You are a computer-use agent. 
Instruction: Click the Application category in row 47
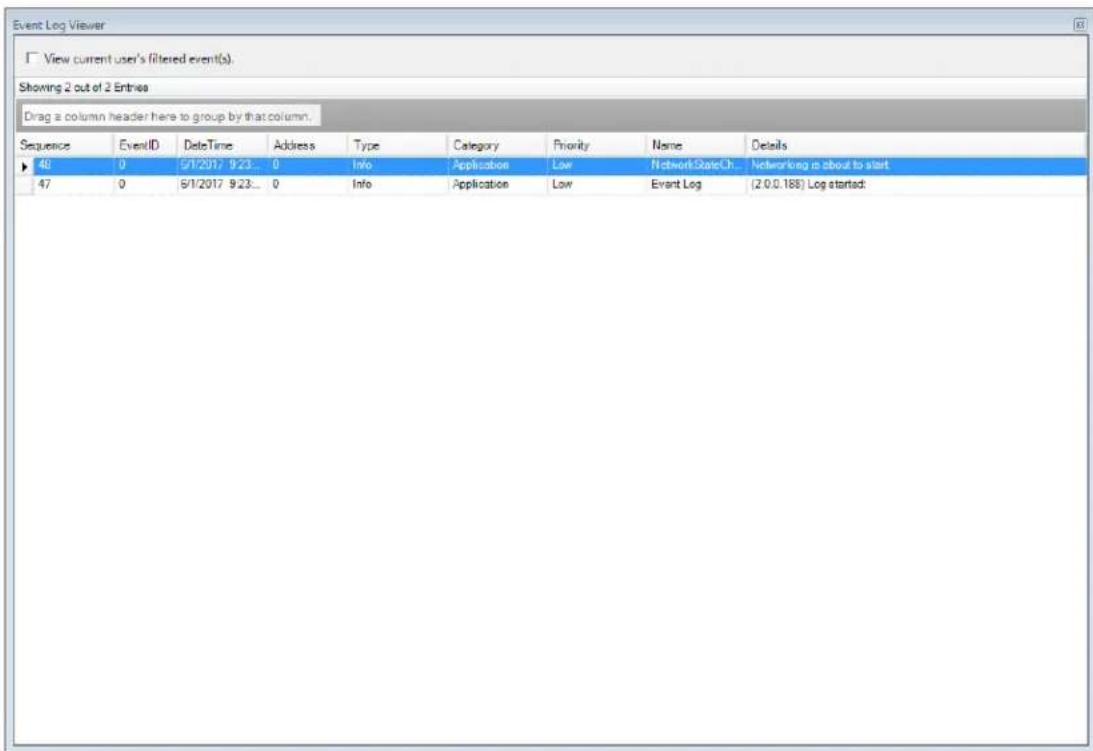(497, 185)
